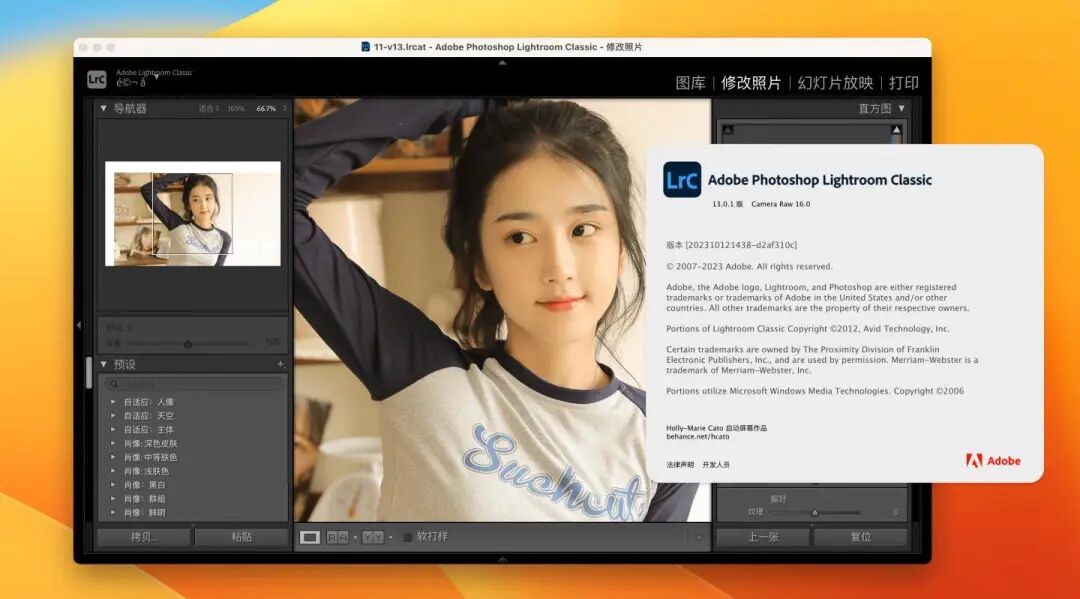Click the 上一张 button
The width and height of the screenshot is (1080, 599).
point(763,537)
